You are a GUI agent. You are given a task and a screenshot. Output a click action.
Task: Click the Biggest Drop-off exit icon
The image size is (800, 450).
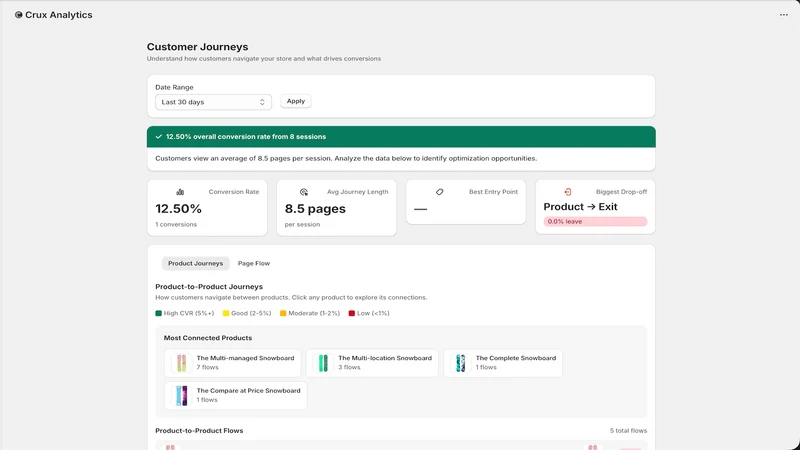coord(568,192)
